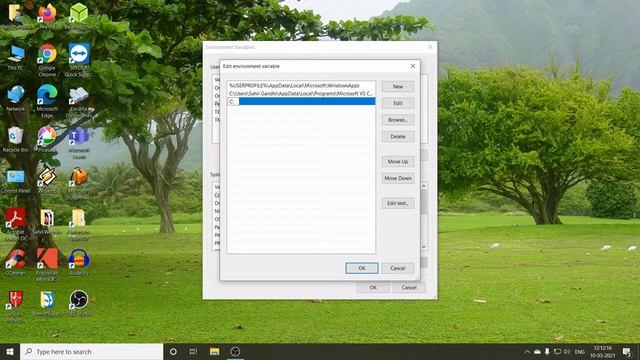Open the Control Panel desktop icon
Viewport: 640px width, 360px height.
coord(16,180)
